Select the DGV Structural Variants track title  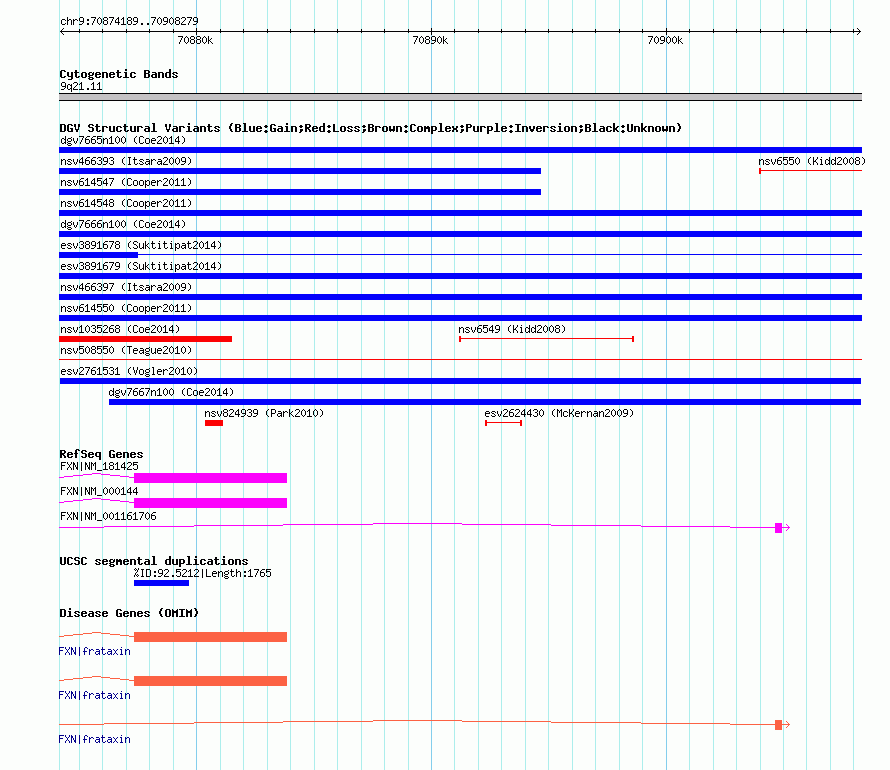[370, 128]
